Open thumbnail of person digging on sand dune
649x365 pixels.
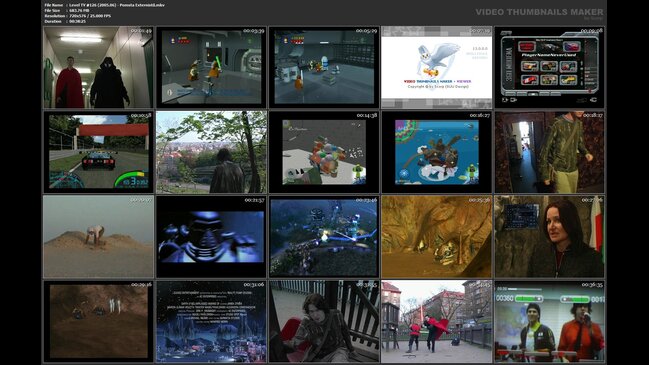click(98, 237)
